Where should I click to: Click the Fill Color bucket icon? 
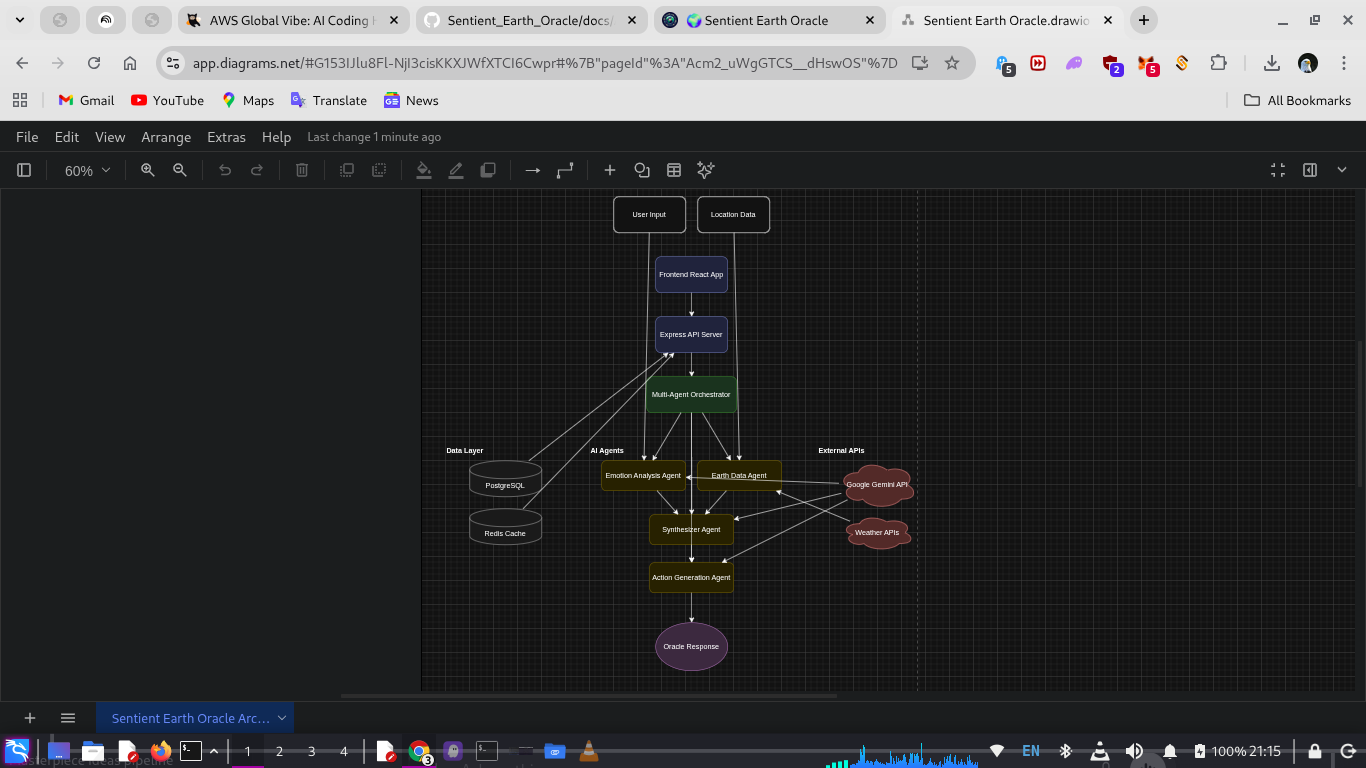click(x=424, y=170)
